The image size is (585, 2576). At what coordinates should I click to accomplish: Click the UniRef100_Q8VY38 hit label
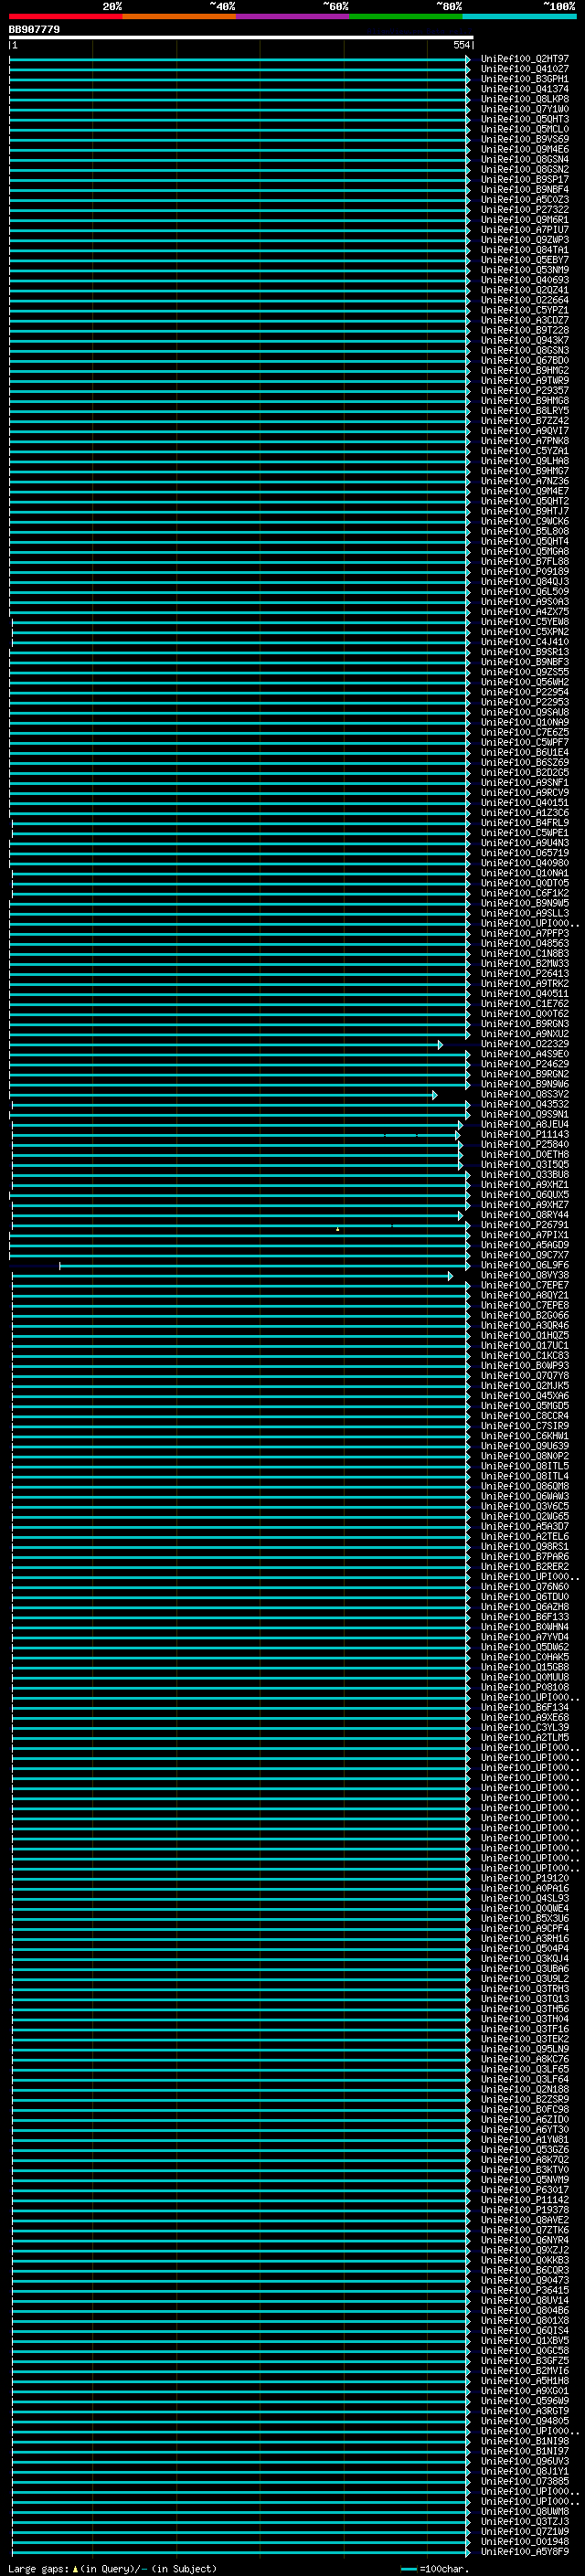tap(525, 1276)
